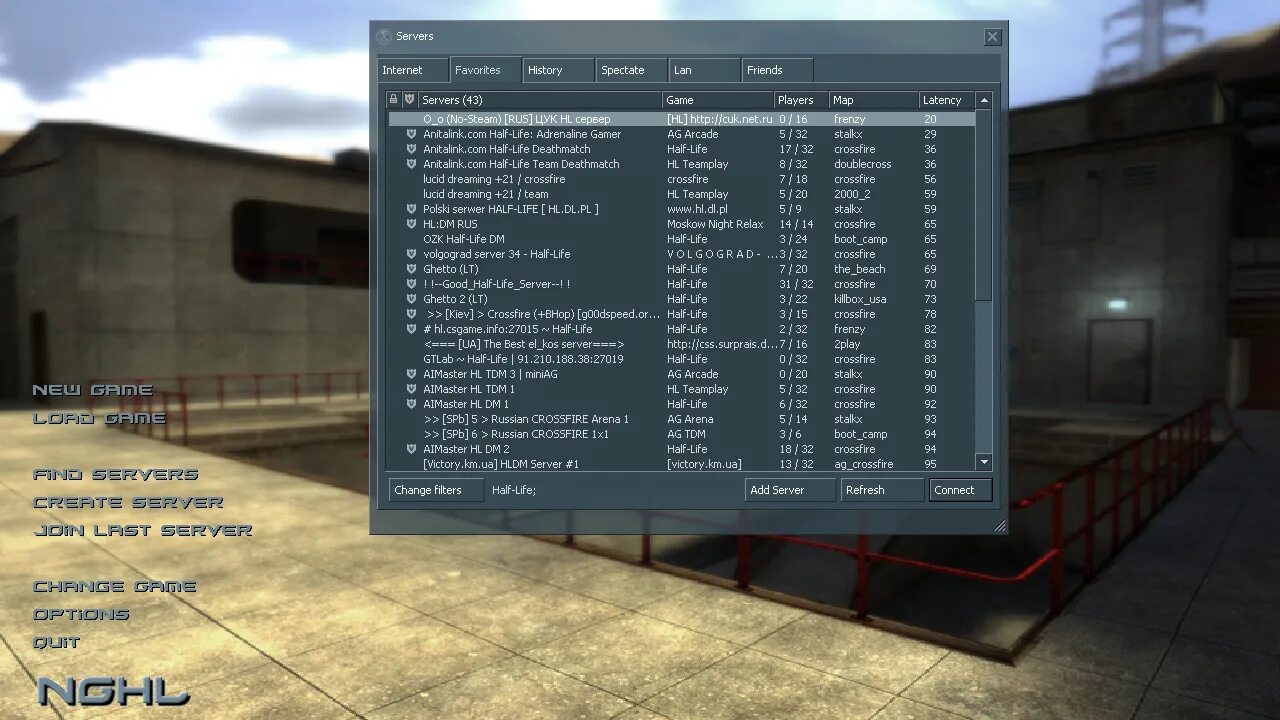Click shield icon beside volgograd server 34
Viewport: 1280px width, 720px height.
[x=411, y=254]
